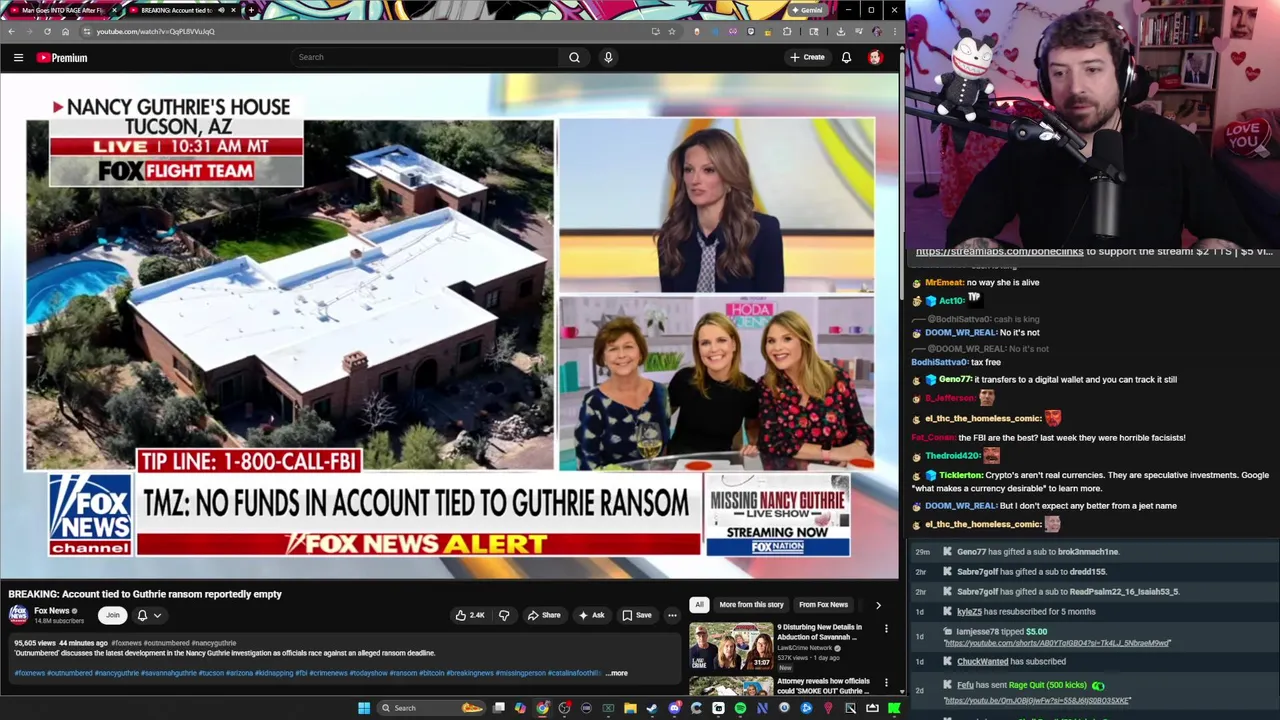
Task: Bookmark this page with the star
Action: (671, 31)
